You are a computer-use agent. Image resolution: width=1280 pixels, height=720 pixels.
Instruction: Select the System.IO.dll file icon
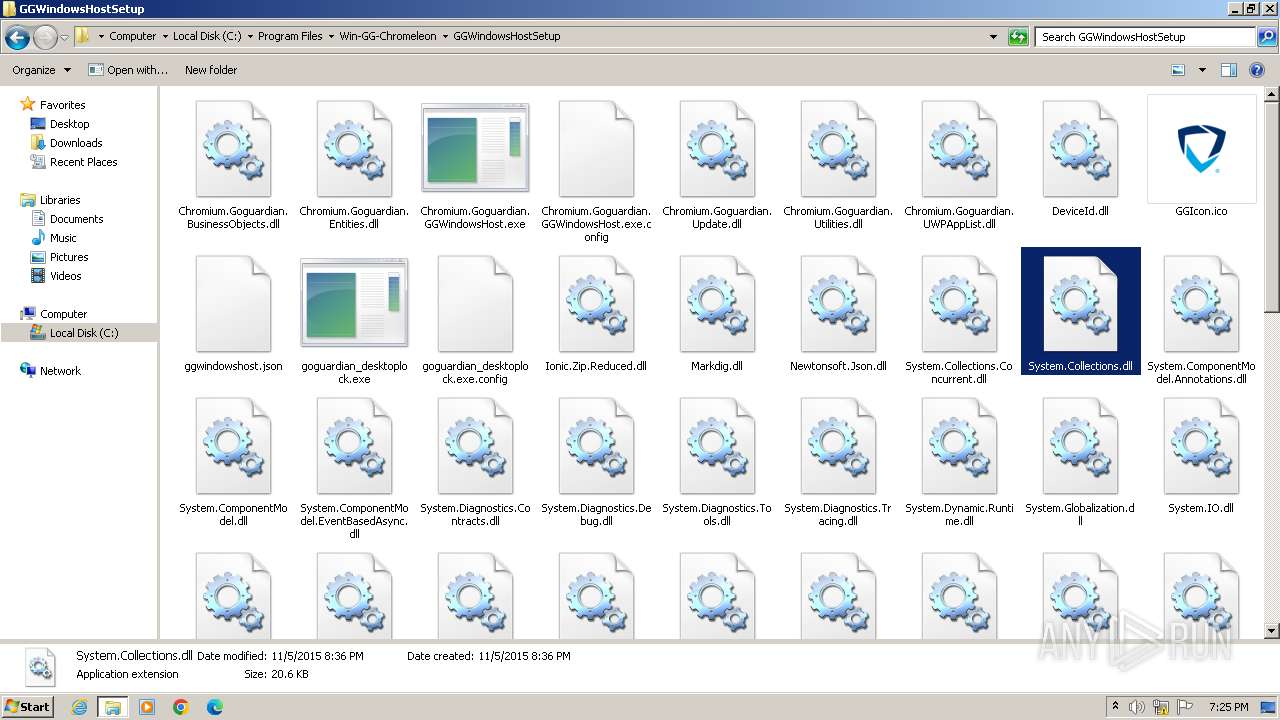(x=1201, y=446)
